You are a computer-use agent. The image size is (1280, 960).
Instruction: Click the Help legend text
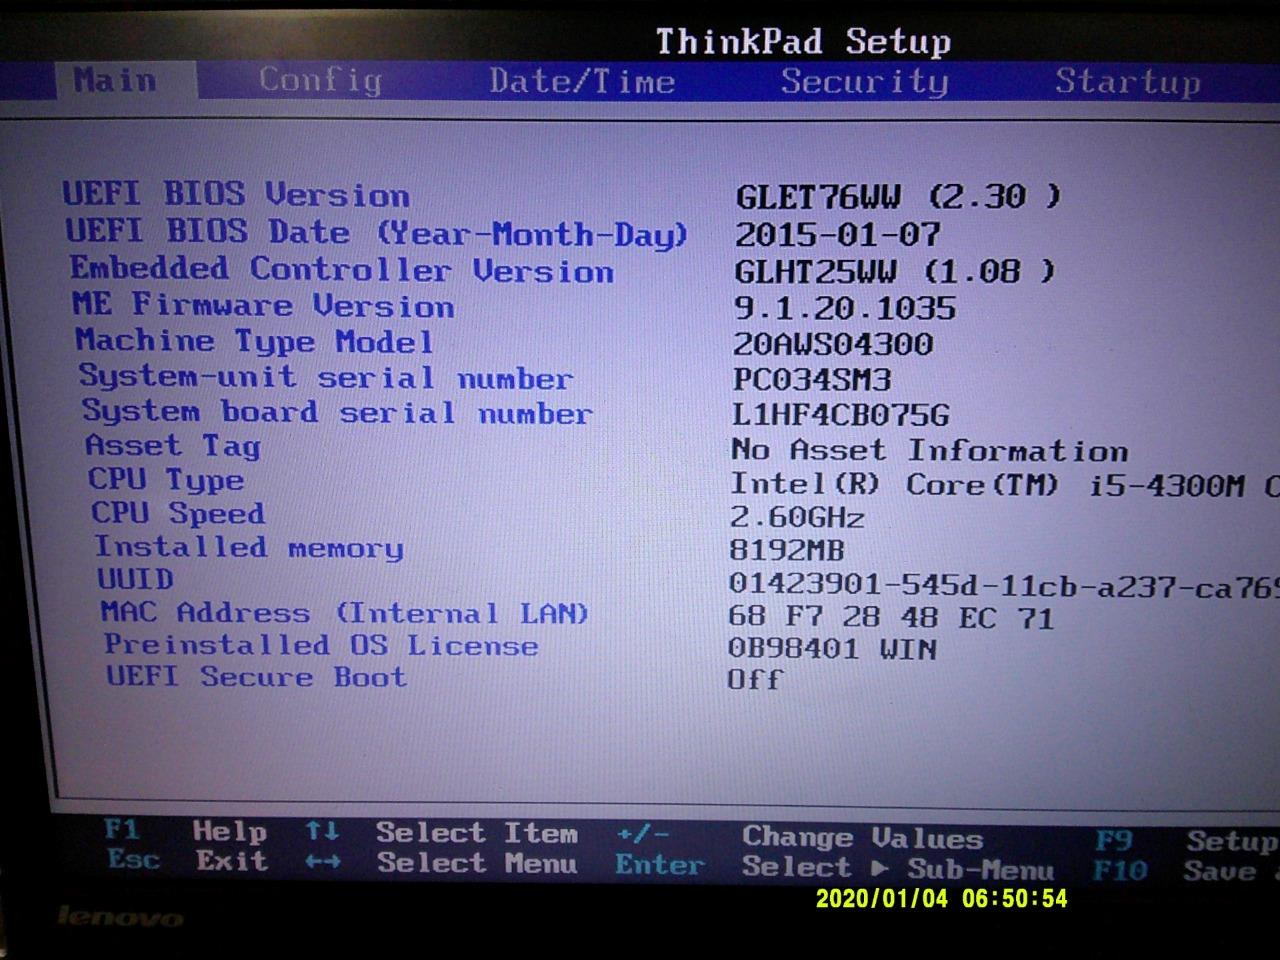click(230, 831)
